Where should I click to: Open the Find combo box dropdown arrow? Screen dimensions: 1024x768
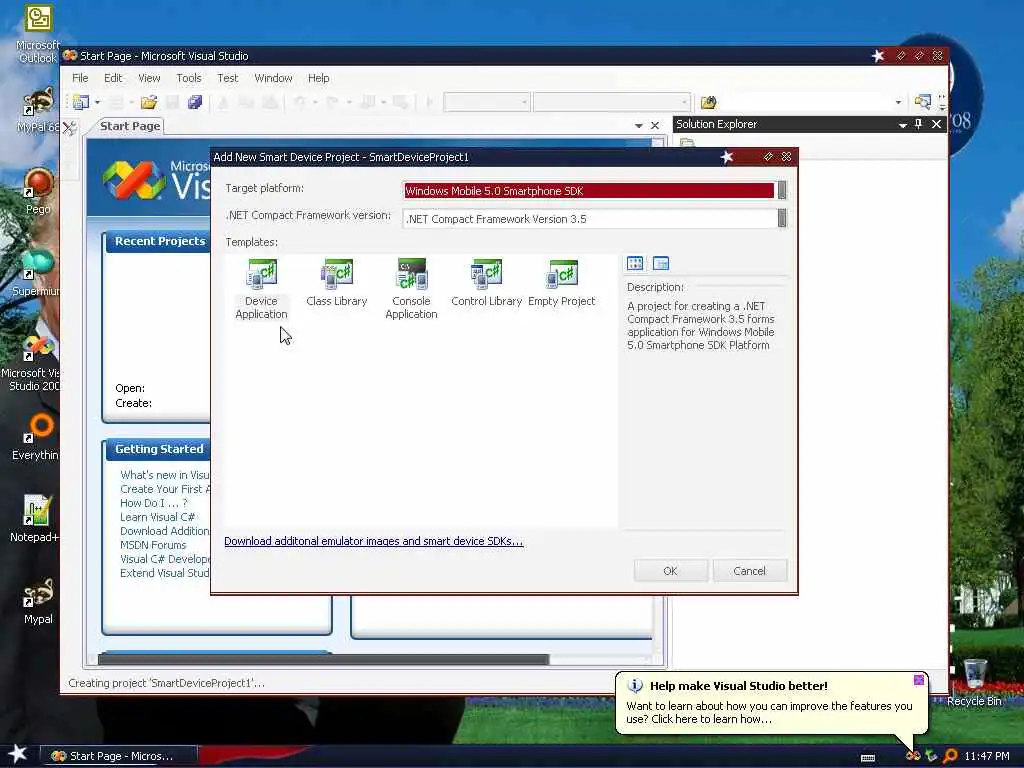tap(898, 103)
